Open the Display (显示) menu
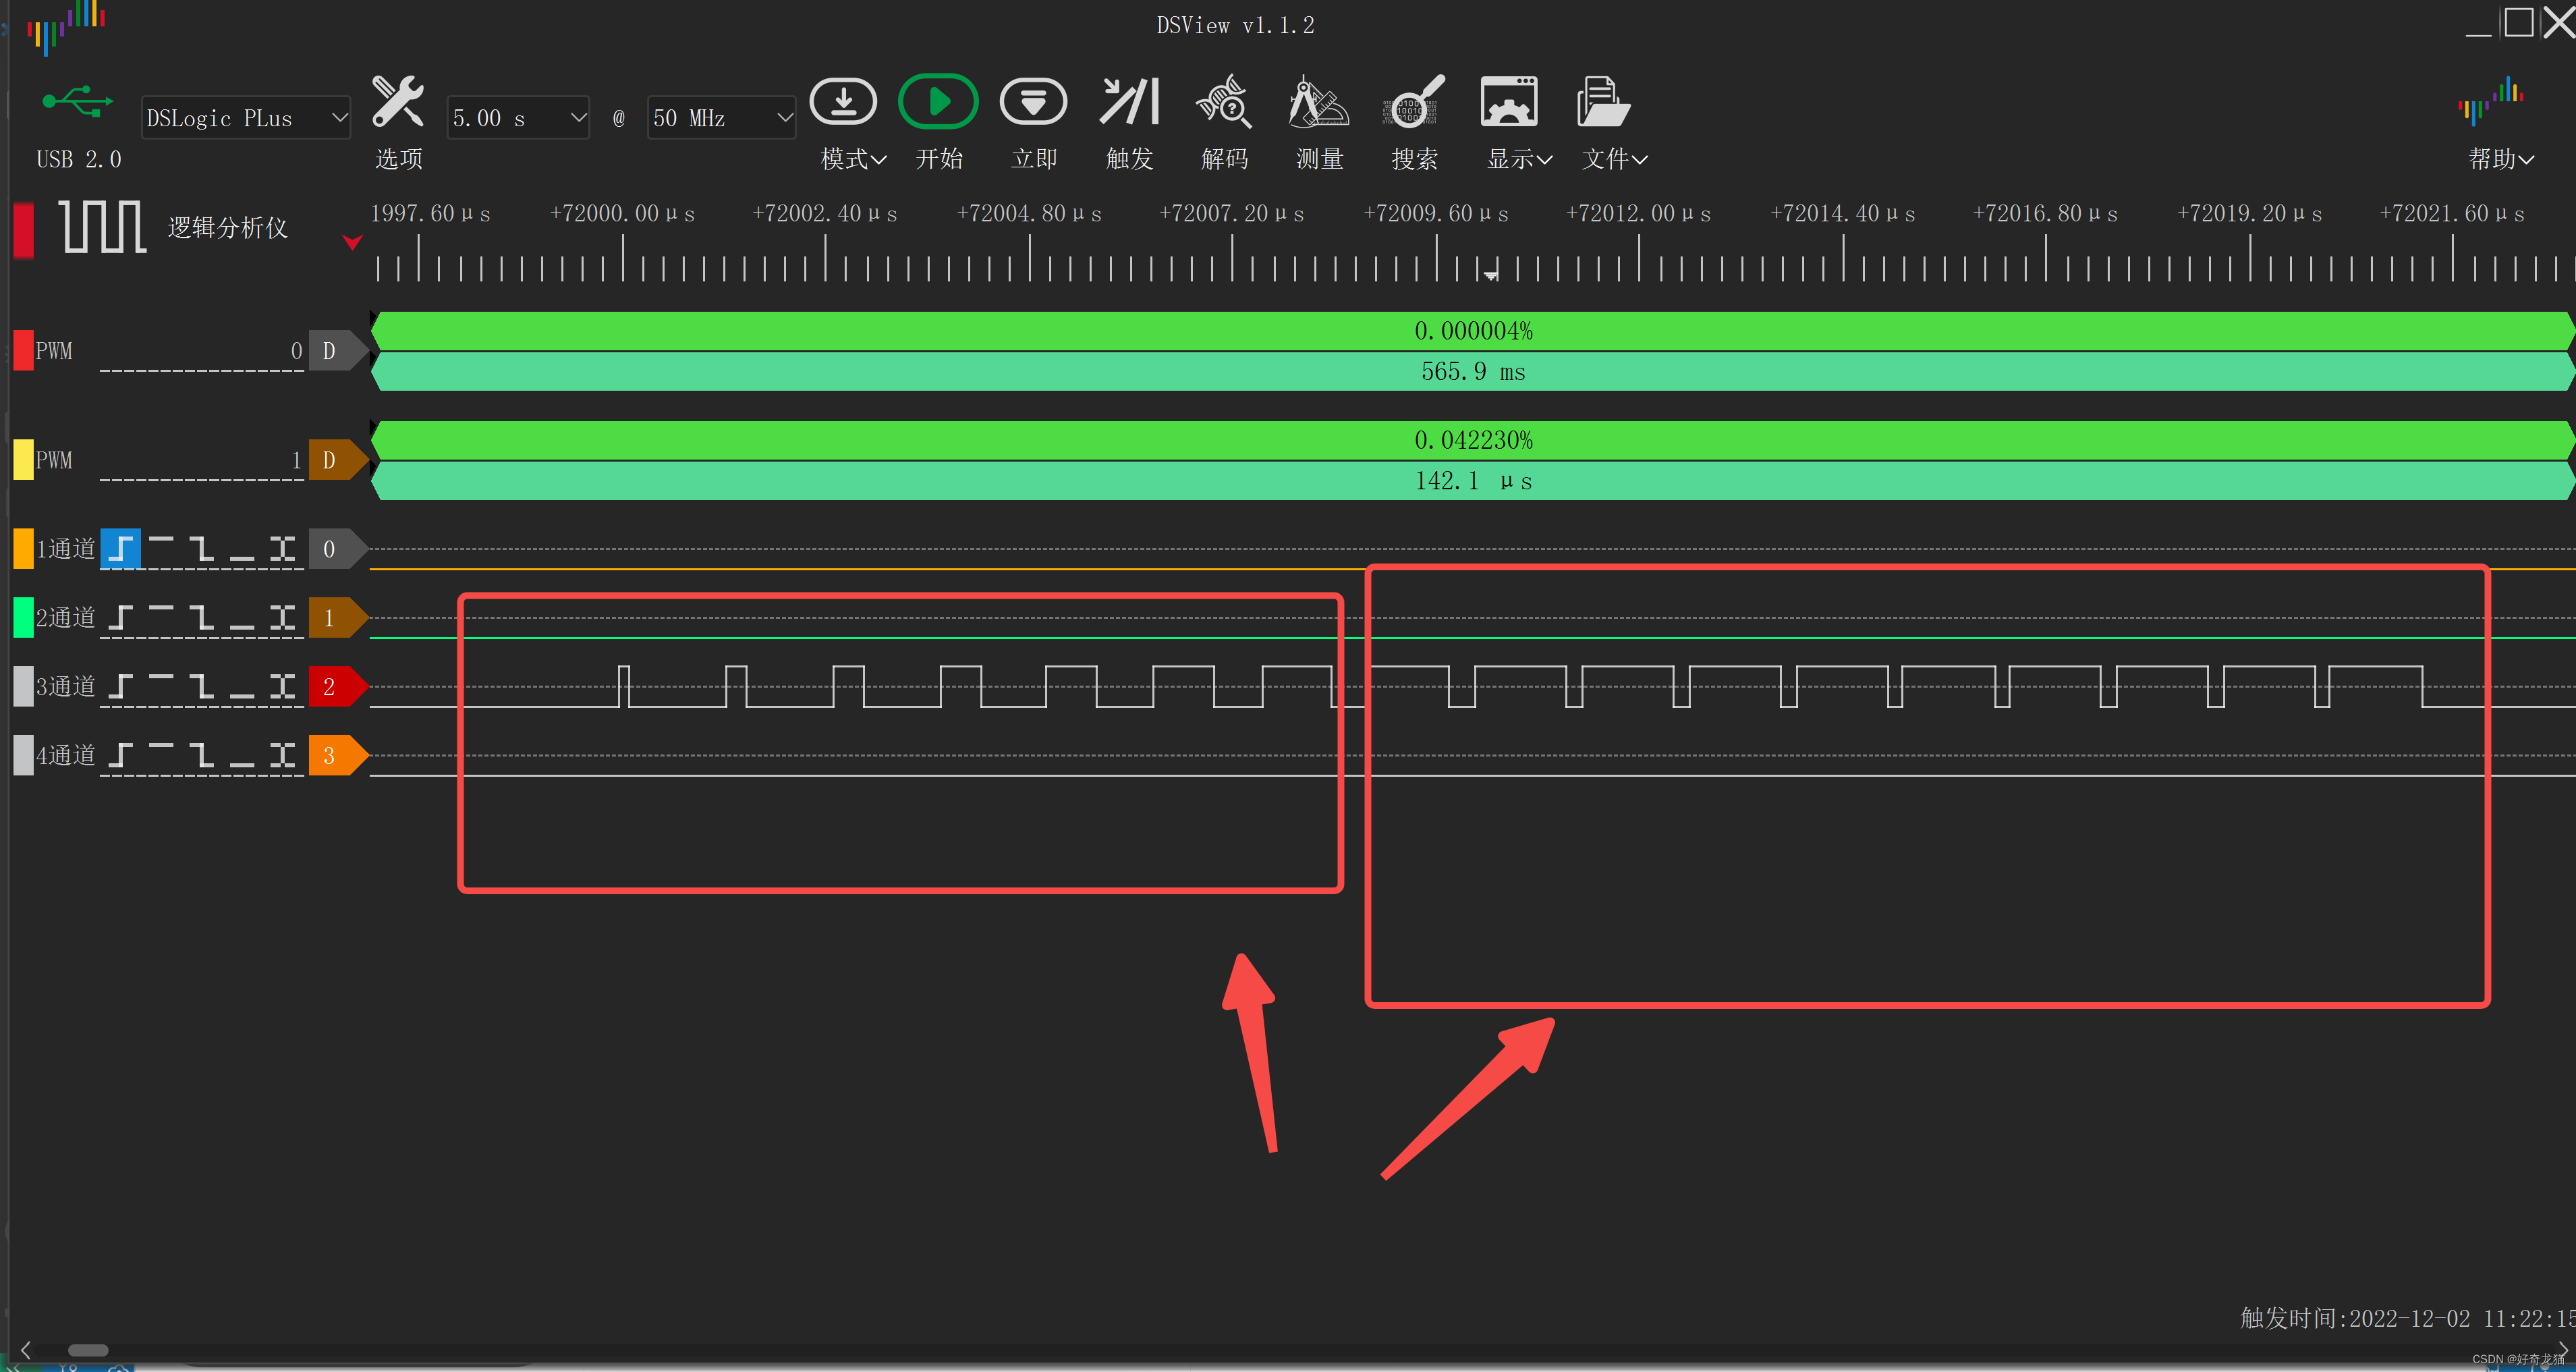The width and height of the screenshot is (2576, 1372). (x=1518, y=159)
